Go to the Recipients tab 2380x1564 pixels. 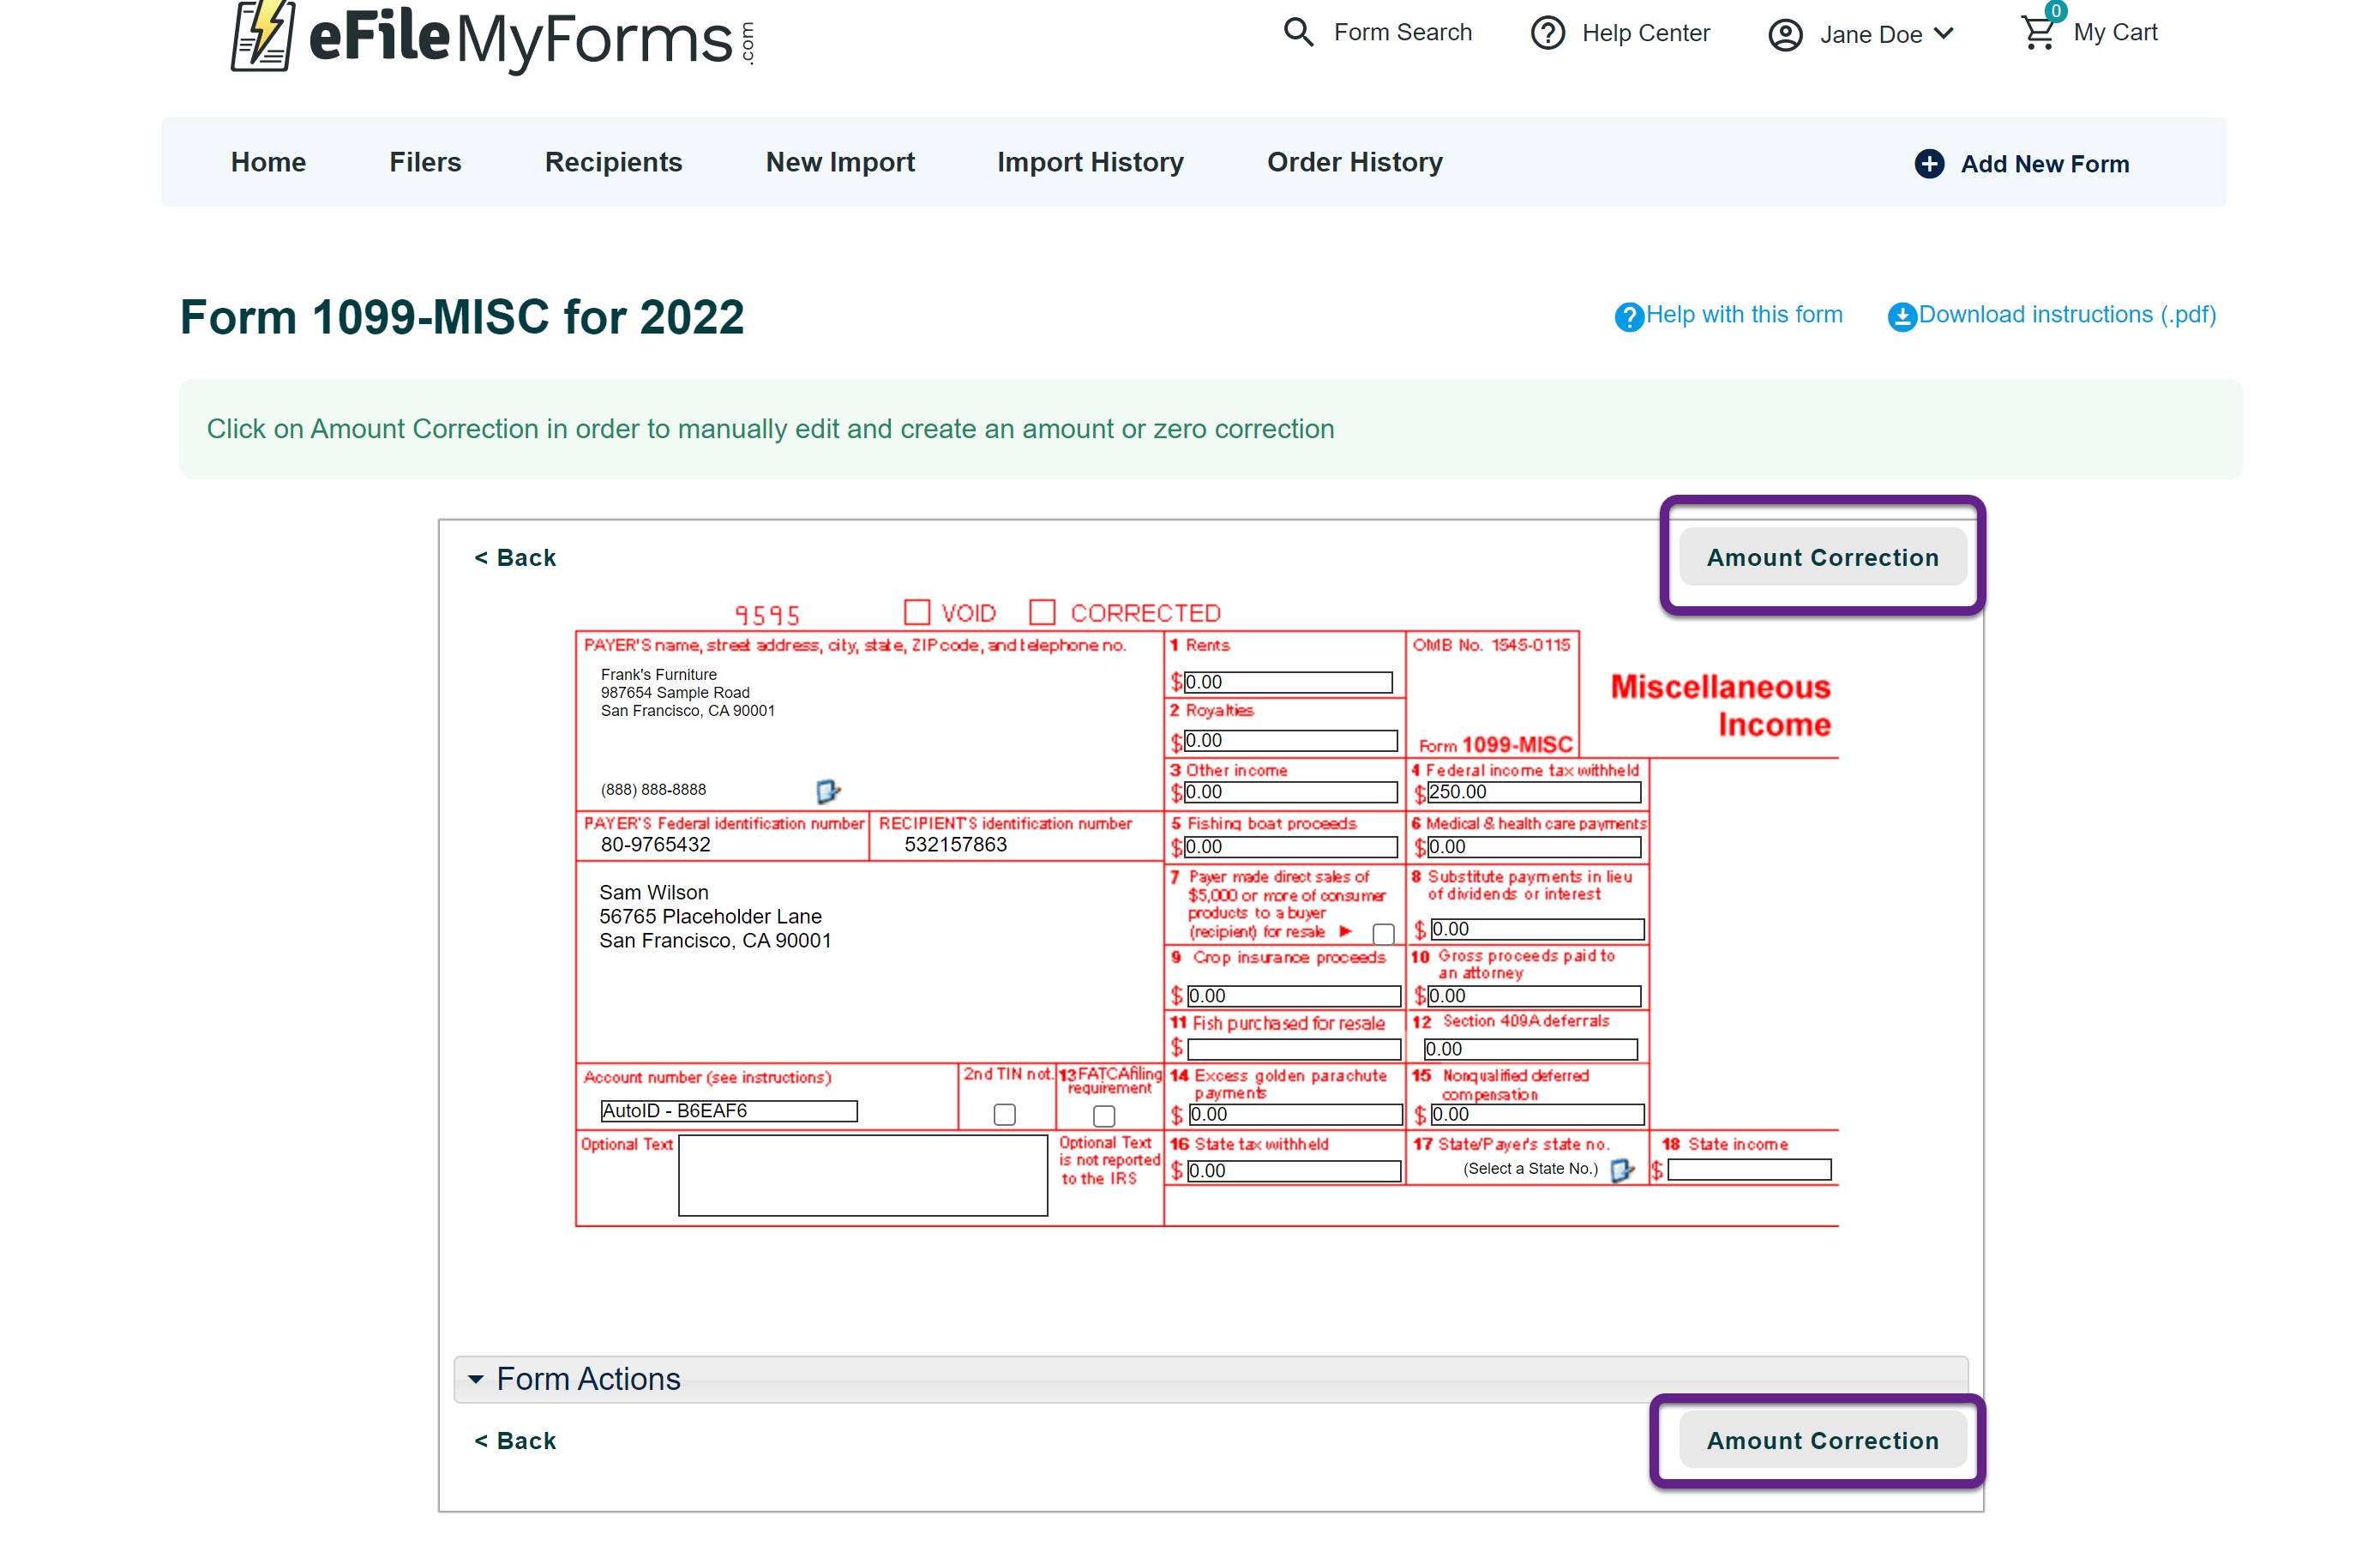tap(613, 162)
